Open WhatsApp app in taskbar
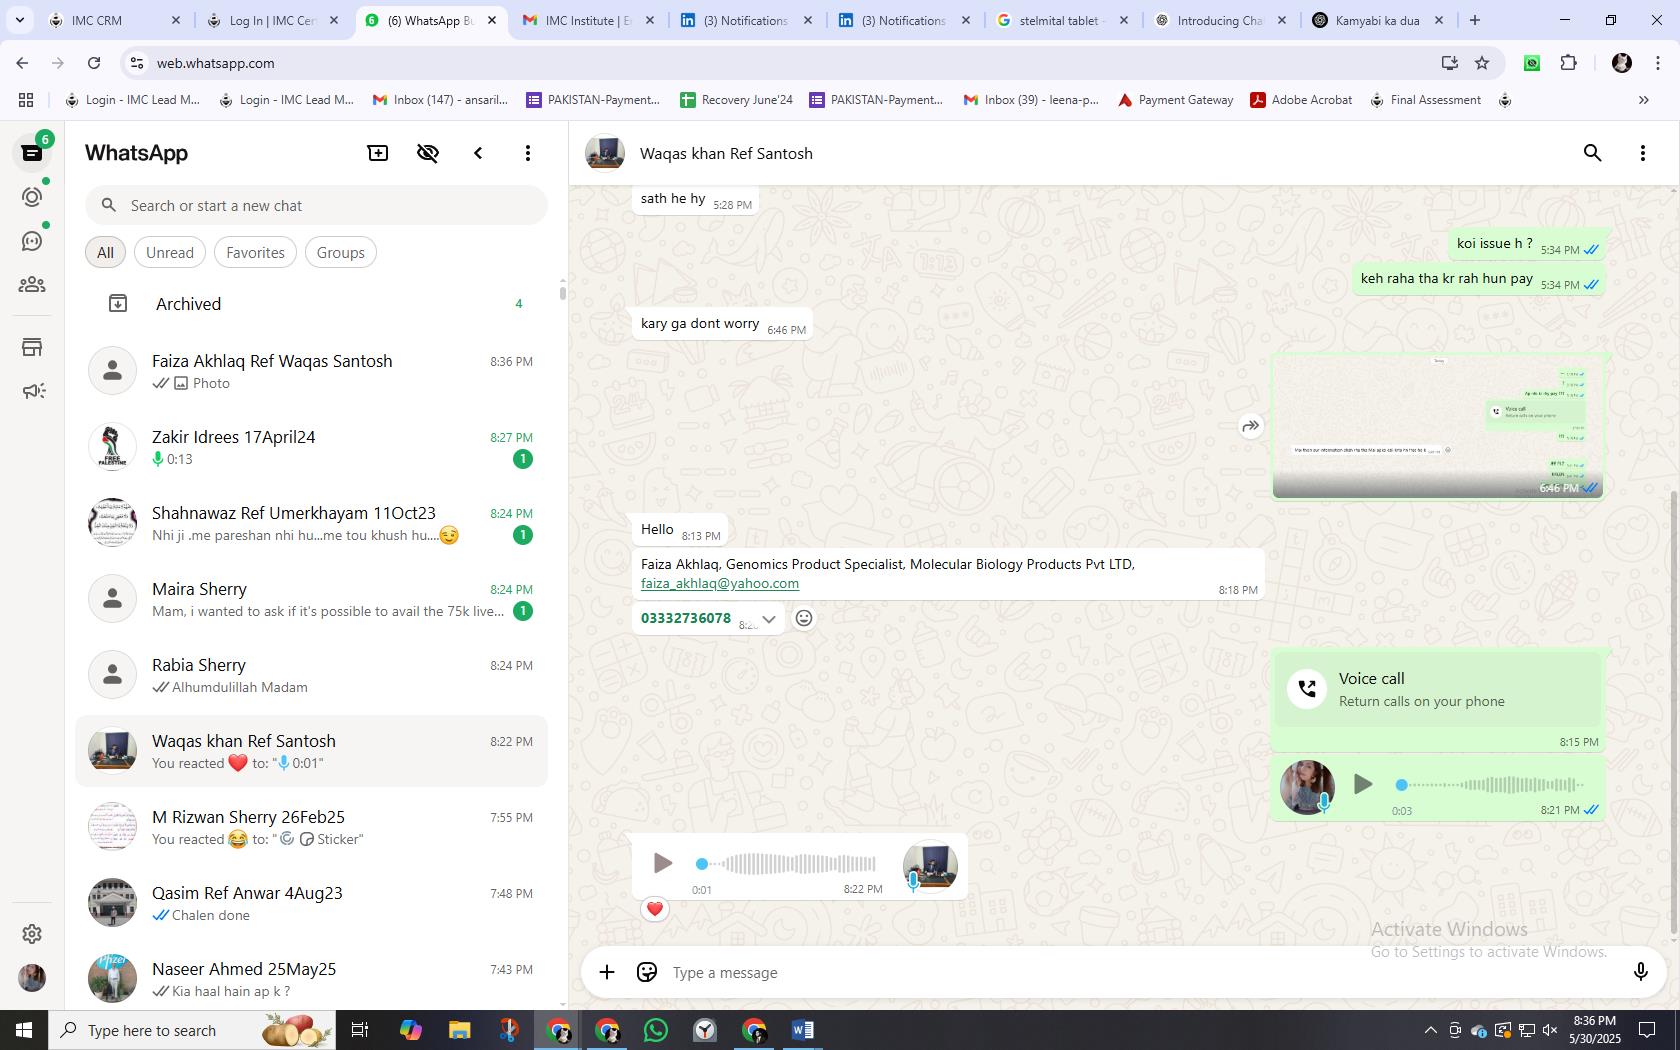 [x=656, y=1030]
